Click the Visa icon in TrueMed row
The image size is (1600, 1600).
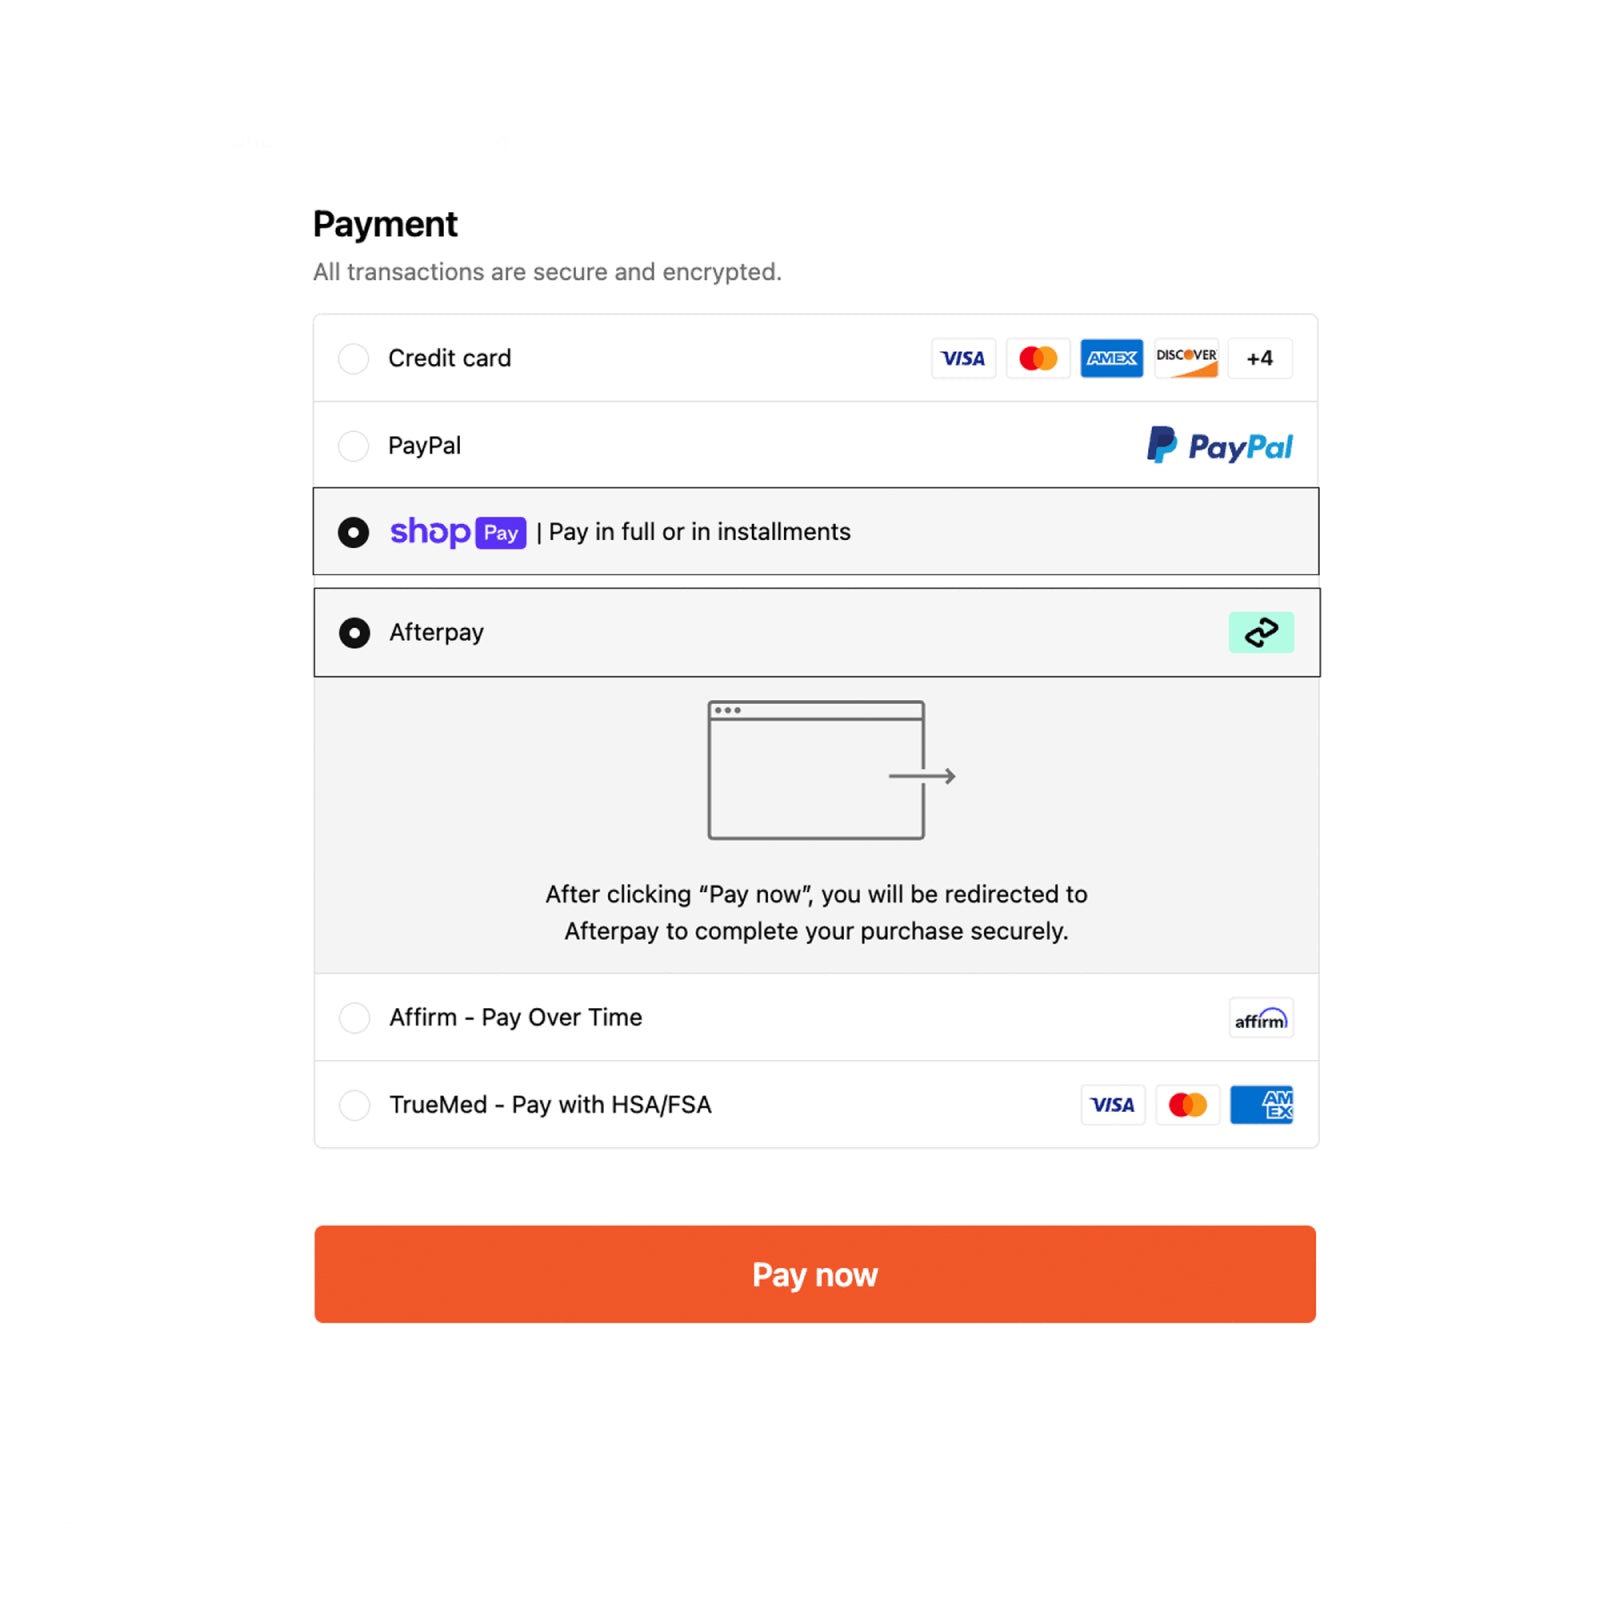click(x=1112, y=1105)
